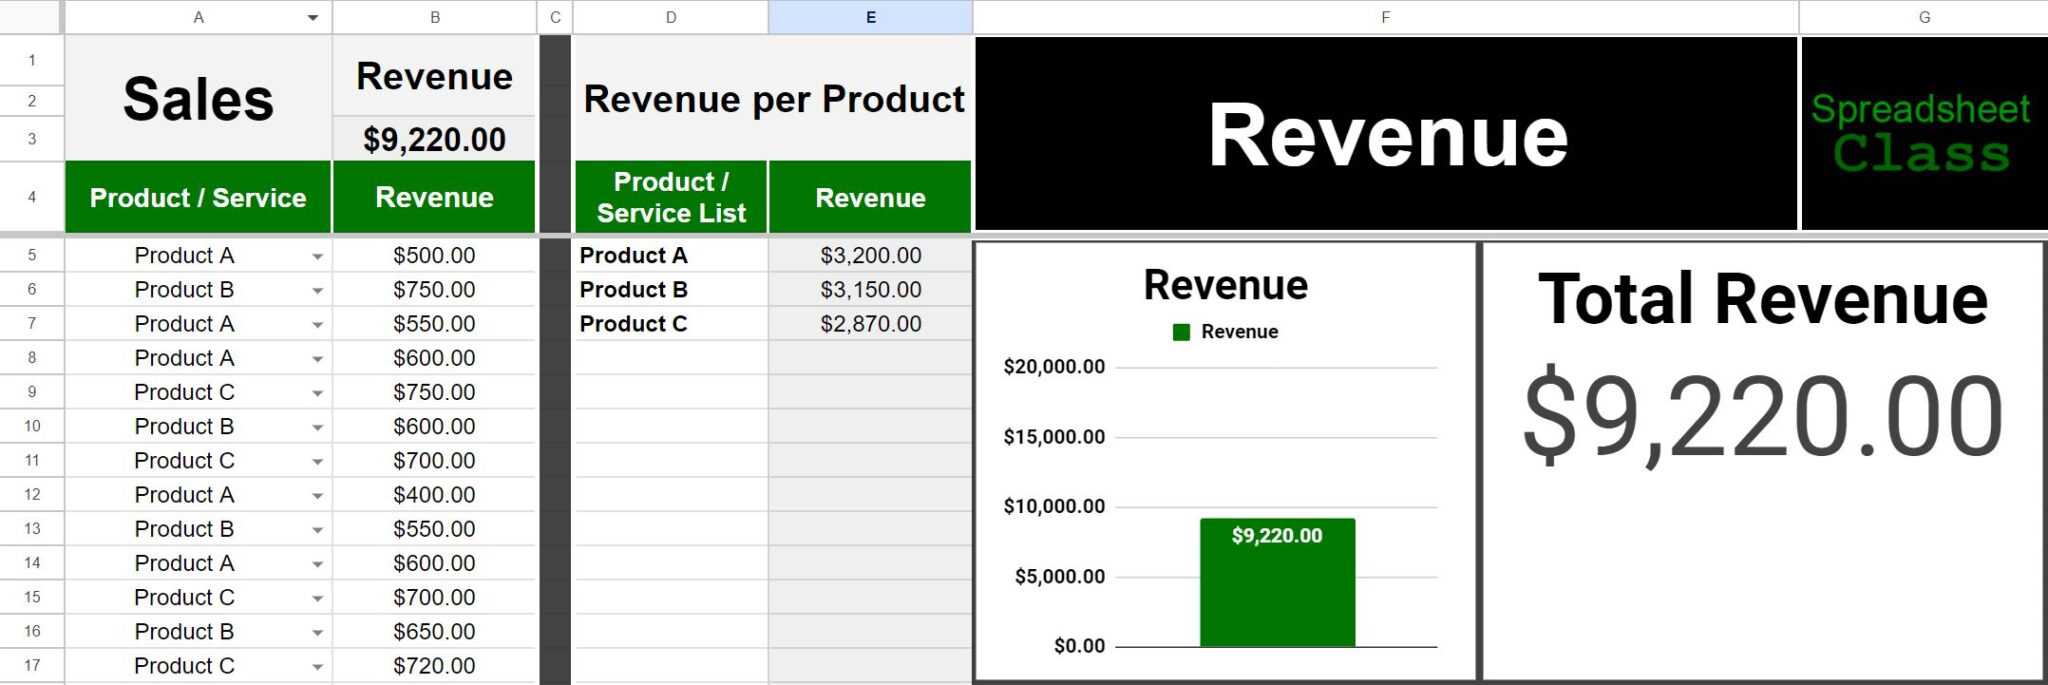Screen dimensions: 2048x685
Task: Select the column F header
Action: pos(1385,17)
